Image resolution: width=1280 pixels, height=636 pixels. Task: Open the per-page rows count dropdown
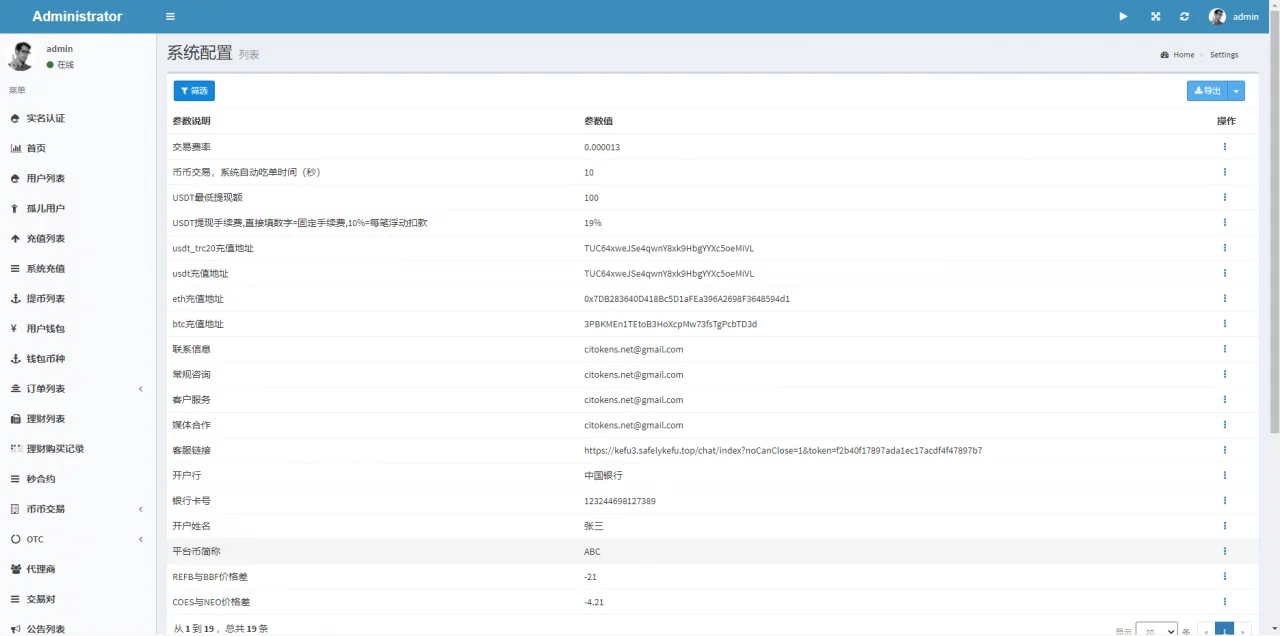[1156, 630]
